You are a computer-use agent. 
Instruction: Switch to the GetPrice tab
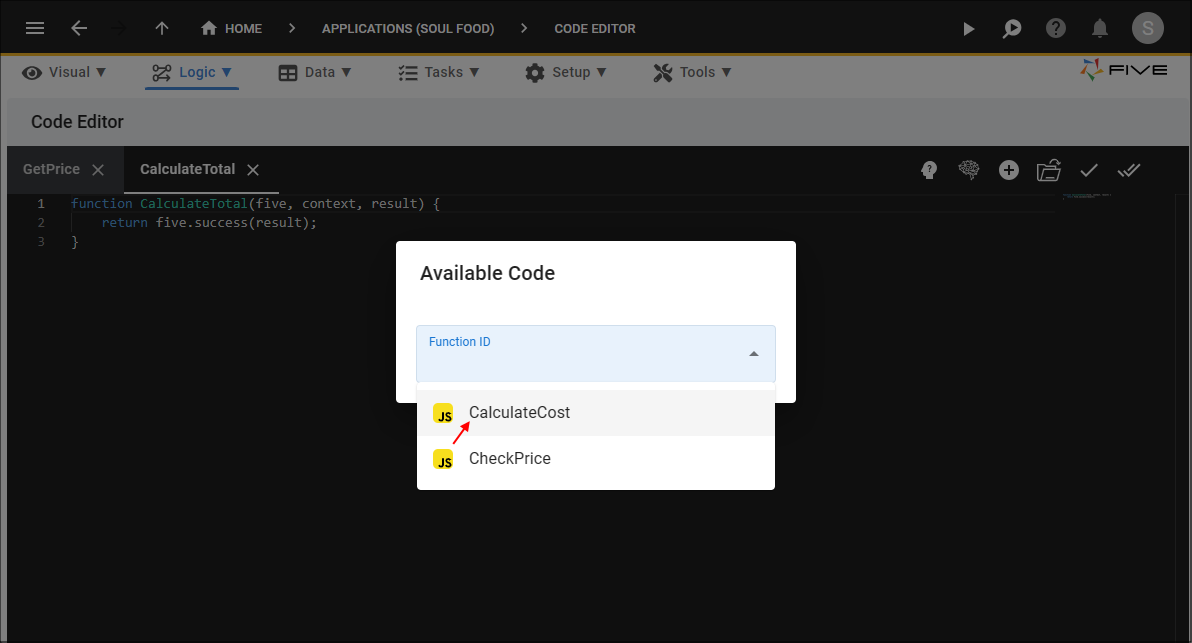[51, 169]
